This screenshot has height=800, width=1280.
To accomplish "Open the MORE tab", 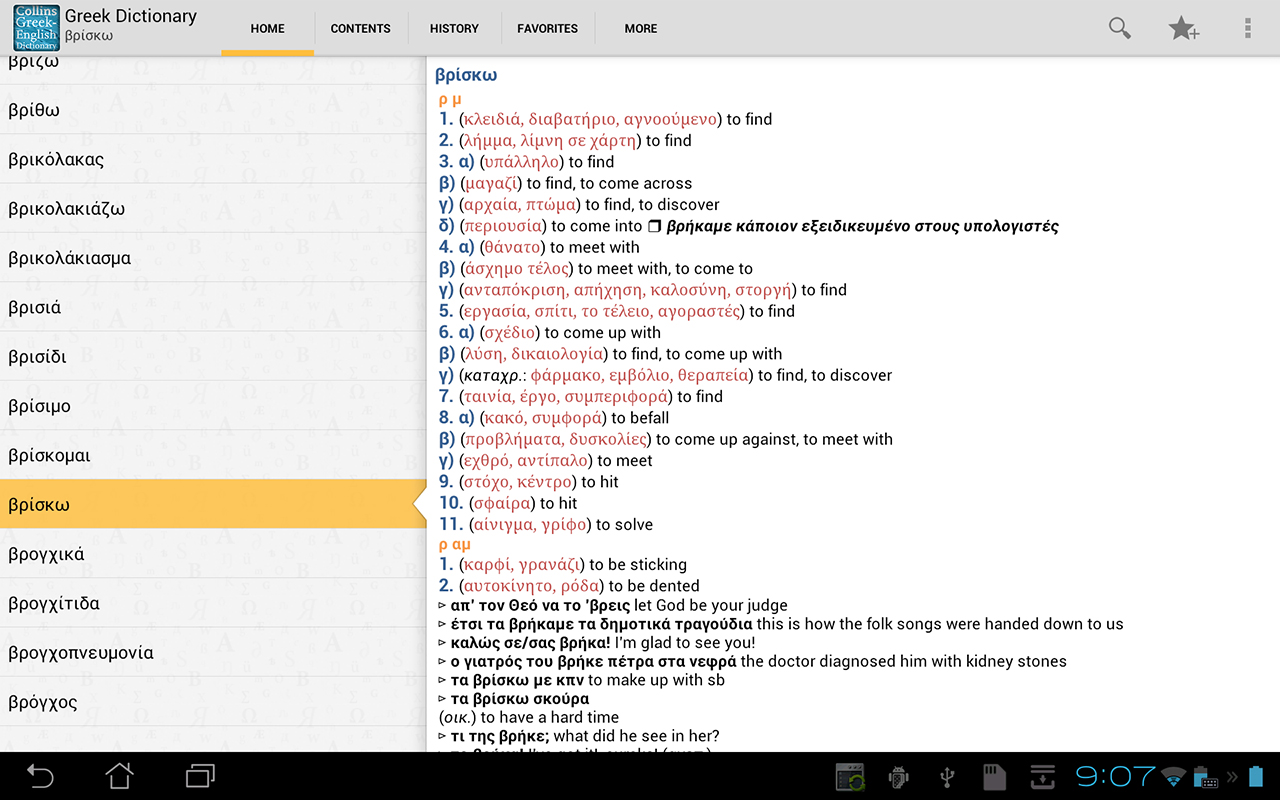I will (641, 29).
